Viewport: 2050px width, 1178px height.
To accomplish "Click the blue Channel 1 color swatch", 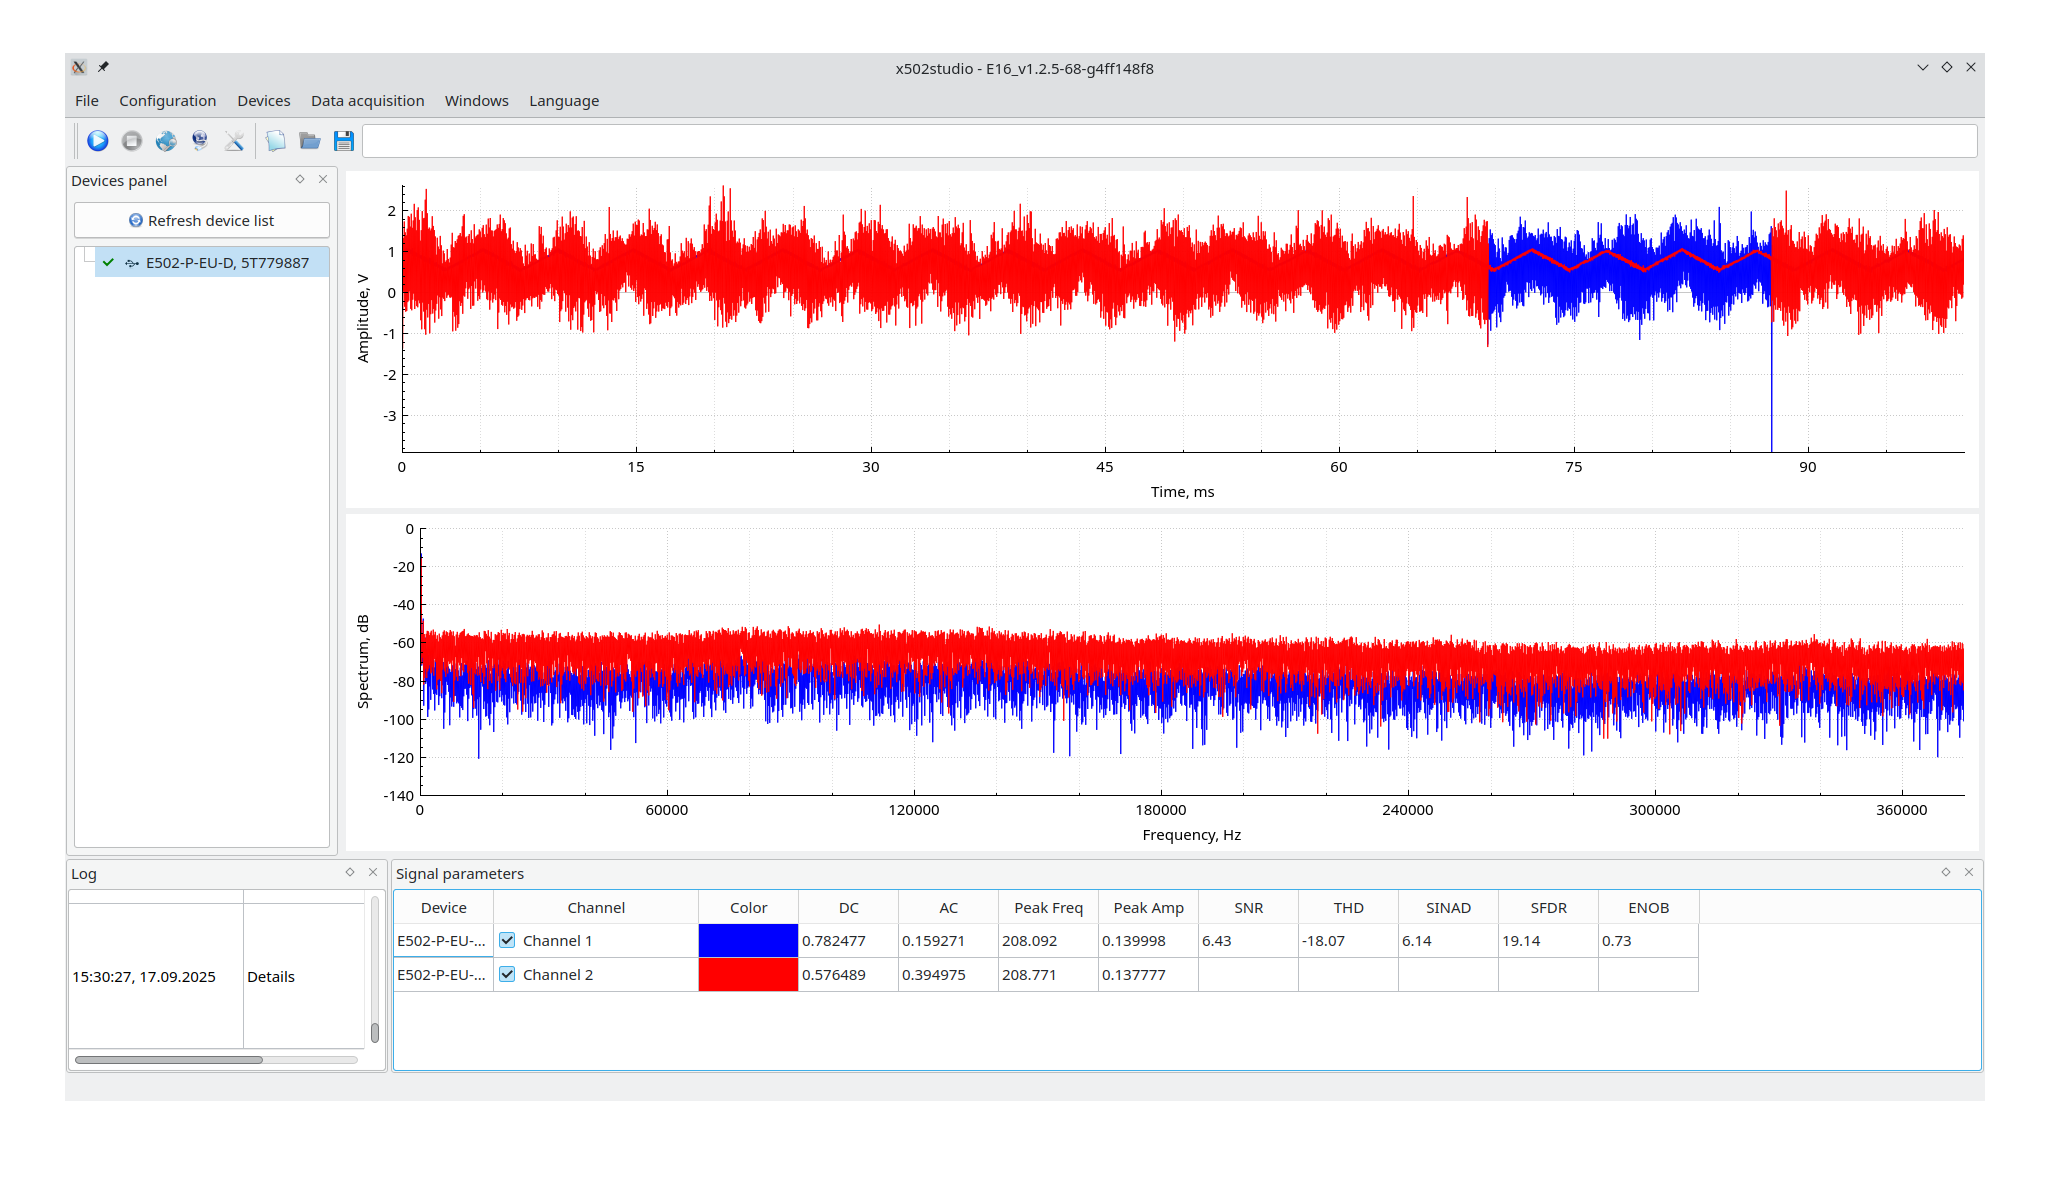I will (x=748, y=940).
